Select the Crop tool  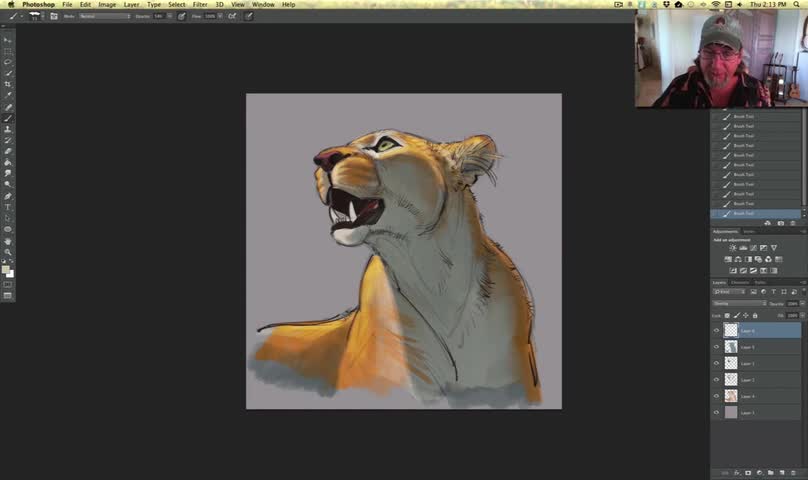point(8,84)
